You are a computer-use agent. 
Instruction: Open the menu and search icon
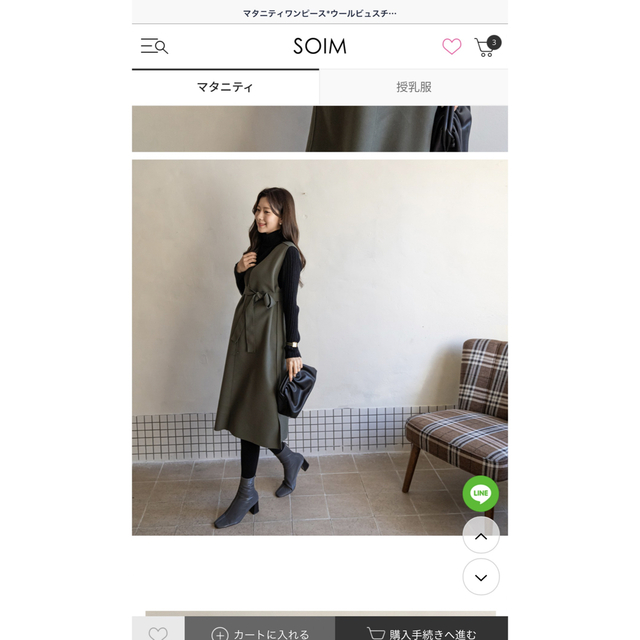point(154,46)
